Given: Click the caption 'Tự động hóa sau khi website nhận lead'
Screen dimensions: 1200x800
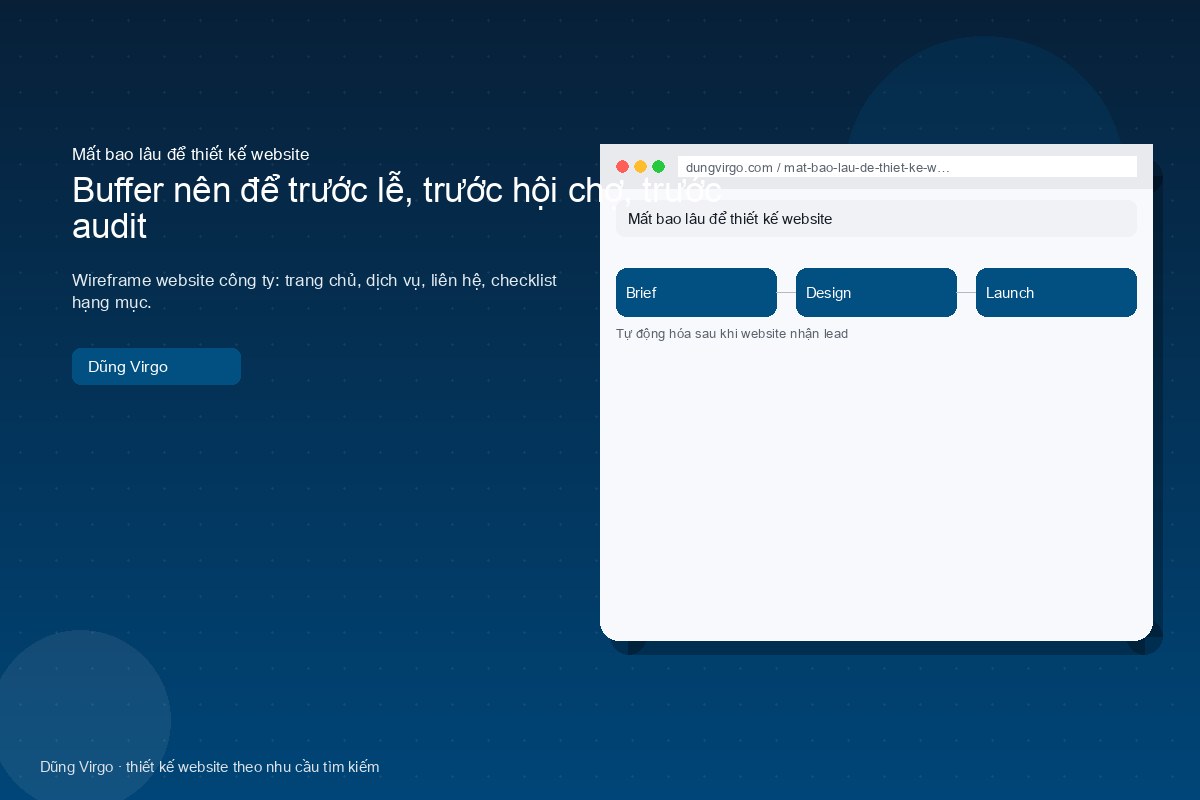Looking at the screenshot, I should point(732,334).
